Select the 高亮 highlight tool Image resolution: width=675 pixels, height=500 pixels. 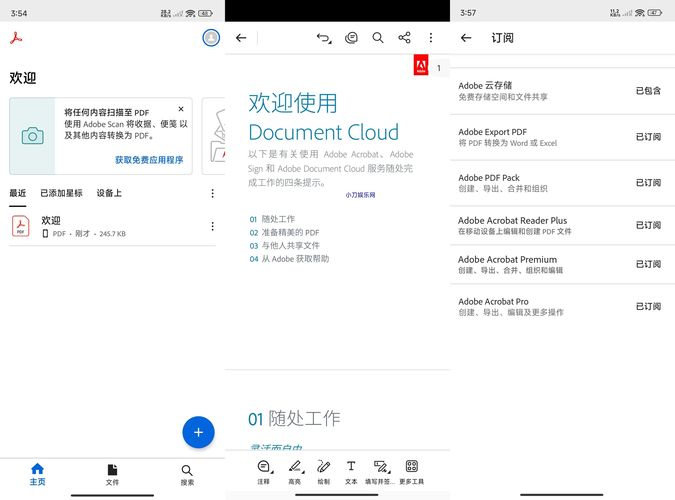(294, 472)
